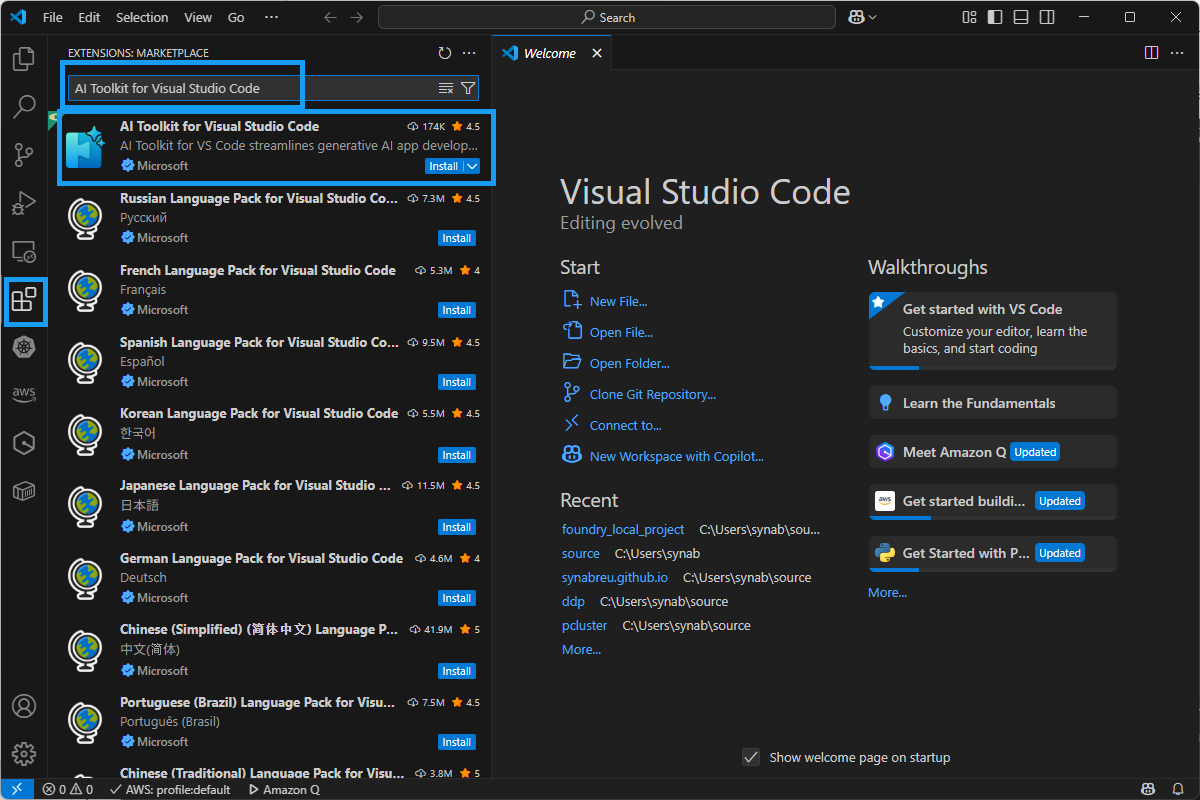Open the notifications bell in status bar
The image size is (1200, 800).
1176,789
